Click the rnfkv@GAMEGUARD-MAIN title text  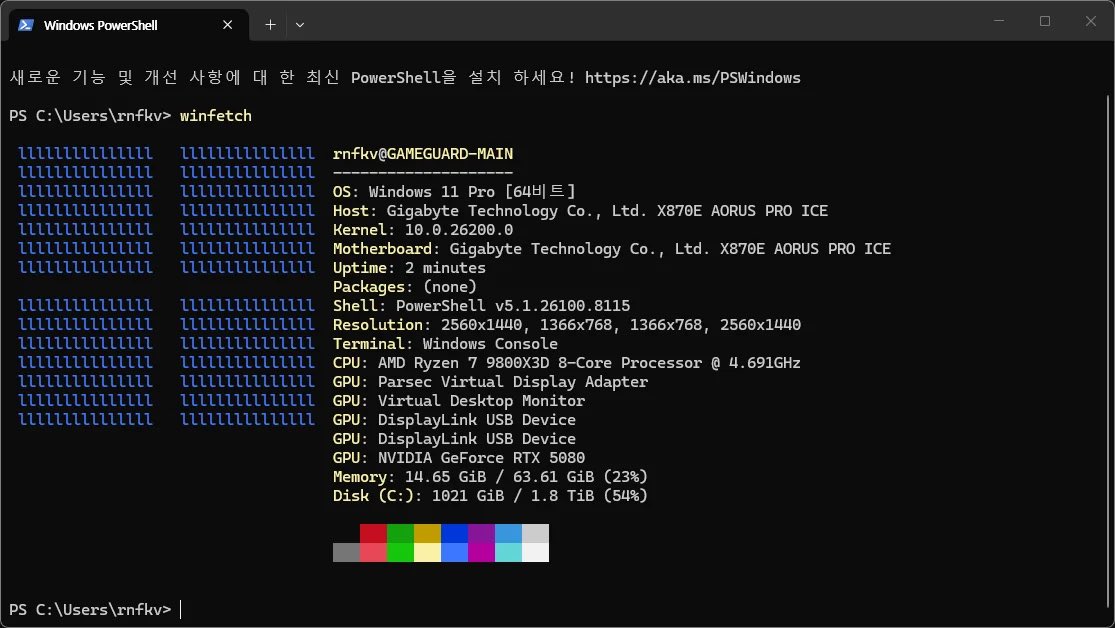pyautogui.click(x=422, y=154)
